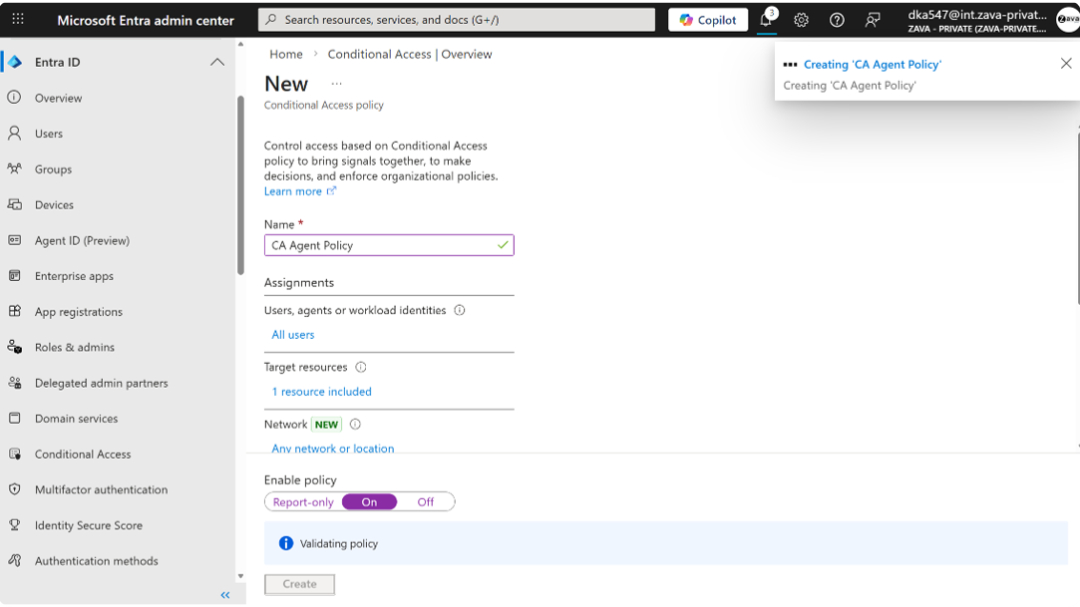Click the Groups icon in sidebar

click(x=14, y=169)
